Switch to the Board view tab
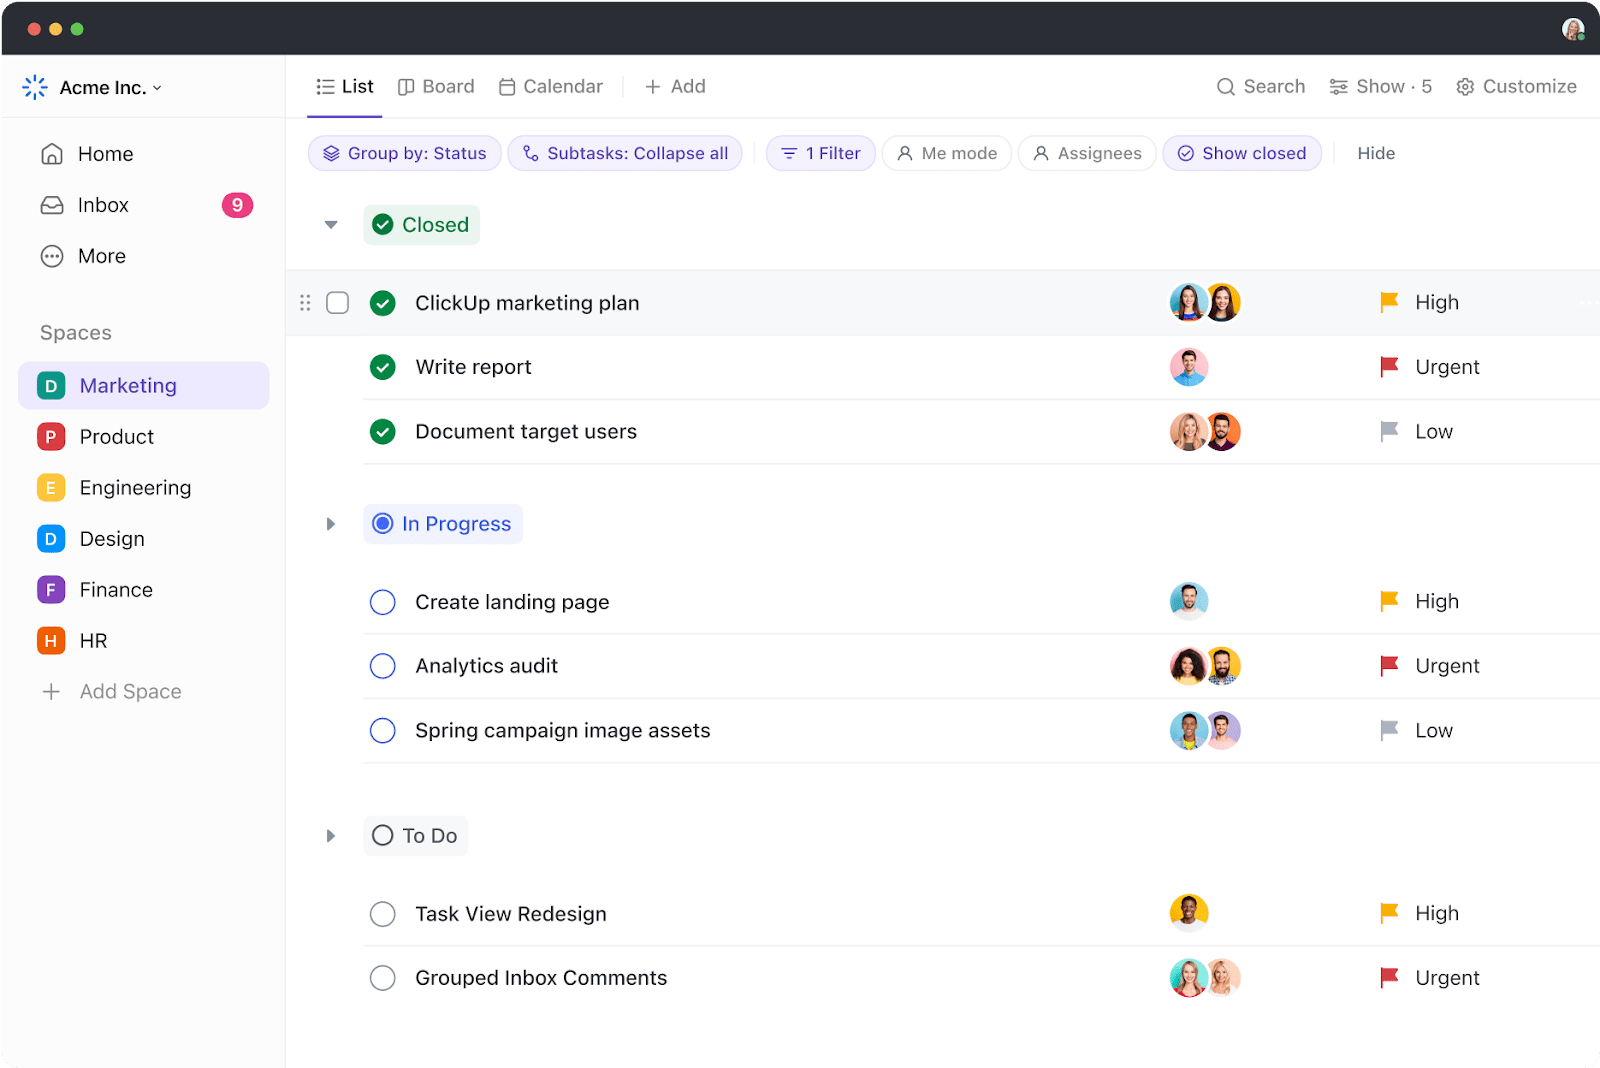The width and height of the screenshot is (1600, 1068). (436, 87)
